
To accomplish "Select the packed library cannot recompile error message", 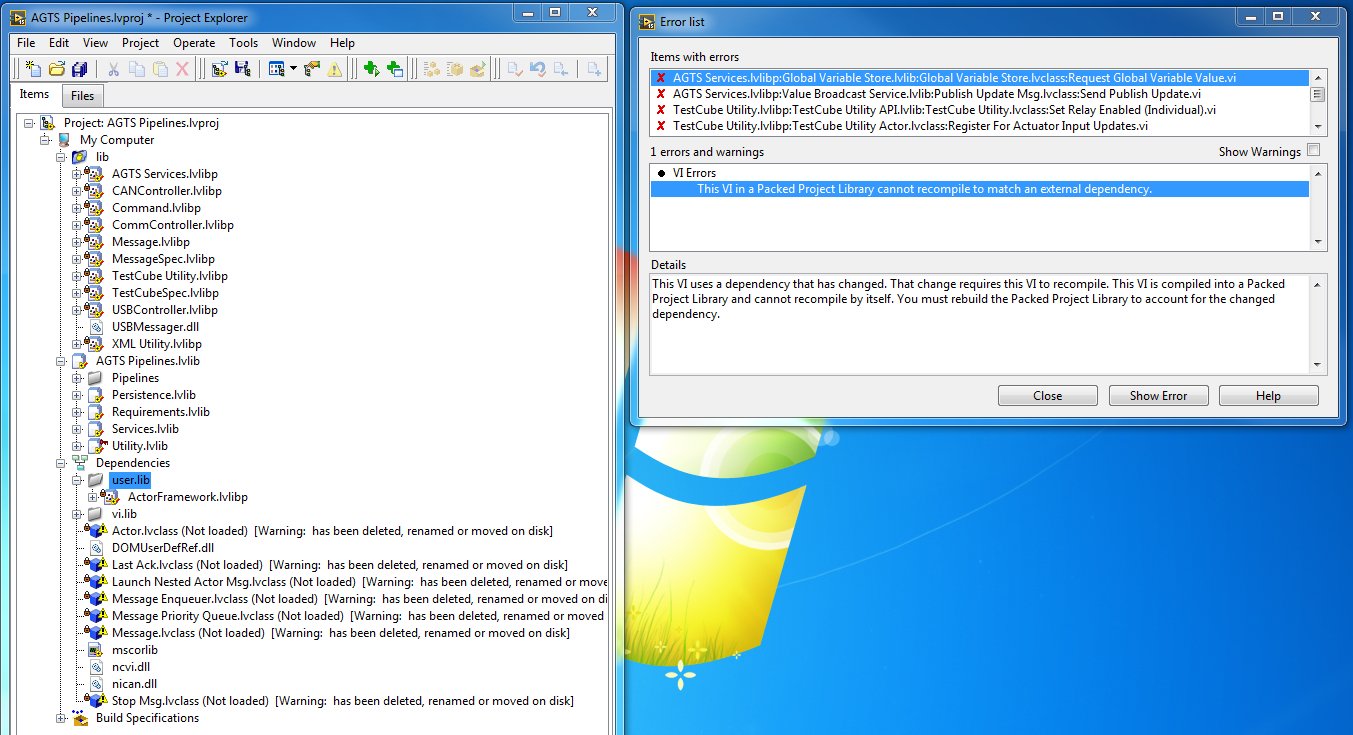I will pos(980,189).
